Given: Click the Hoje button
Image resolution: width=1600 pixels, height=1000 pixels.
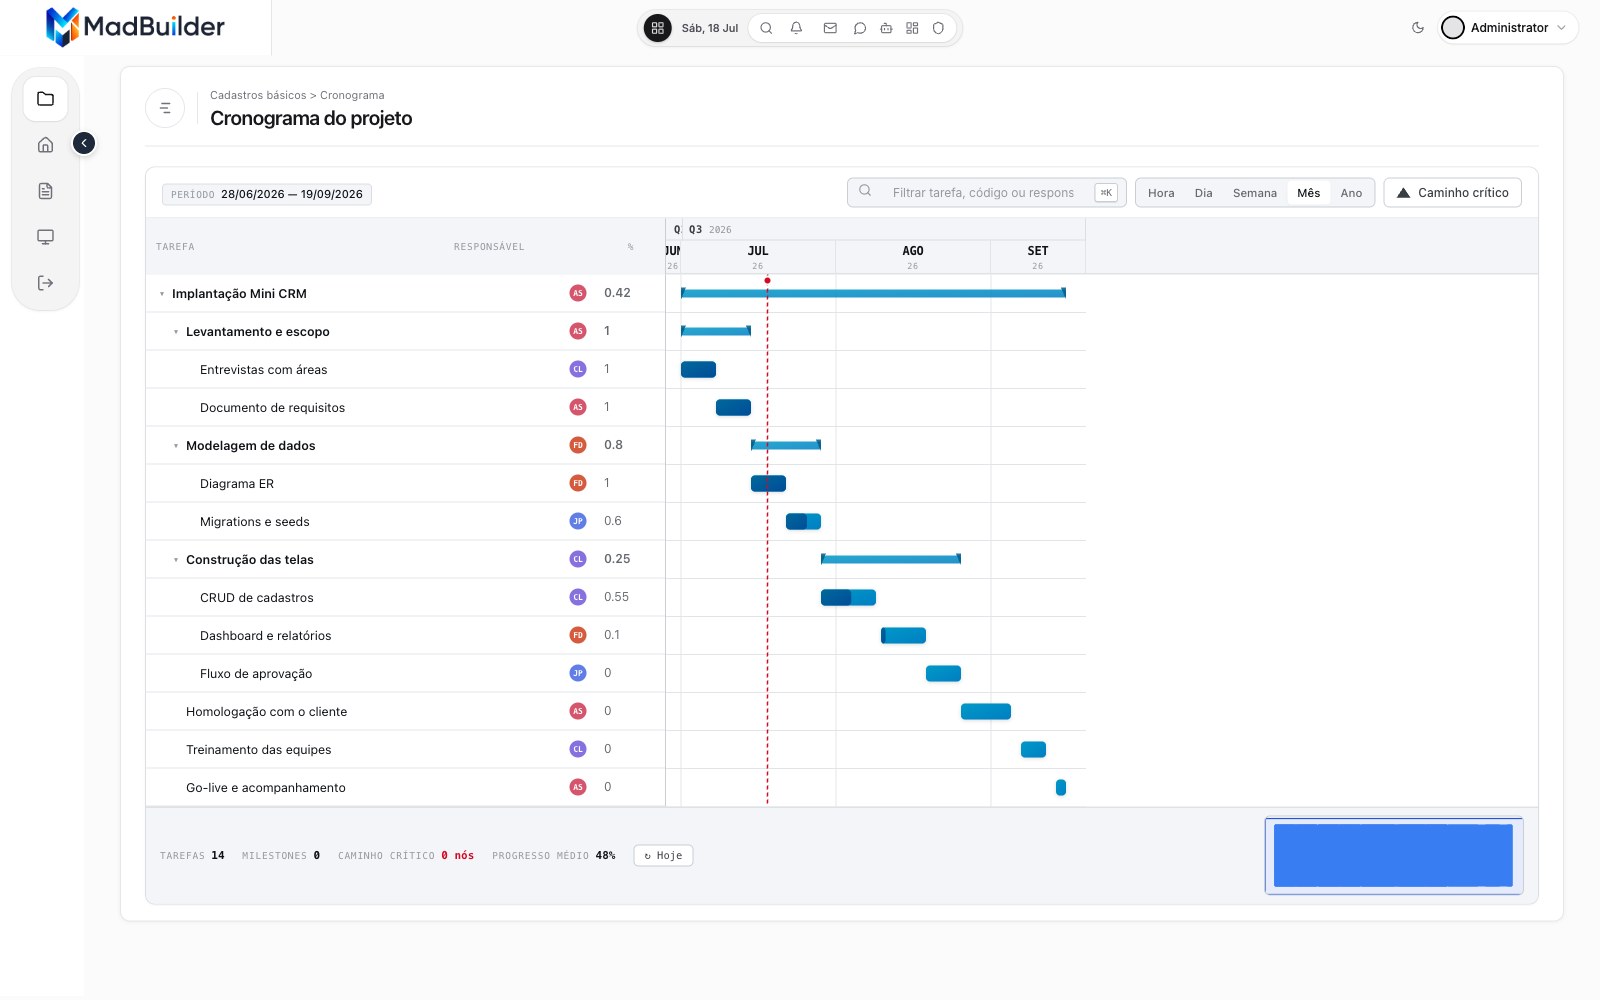Looking at the screenshot, I should tap(663, 856).
